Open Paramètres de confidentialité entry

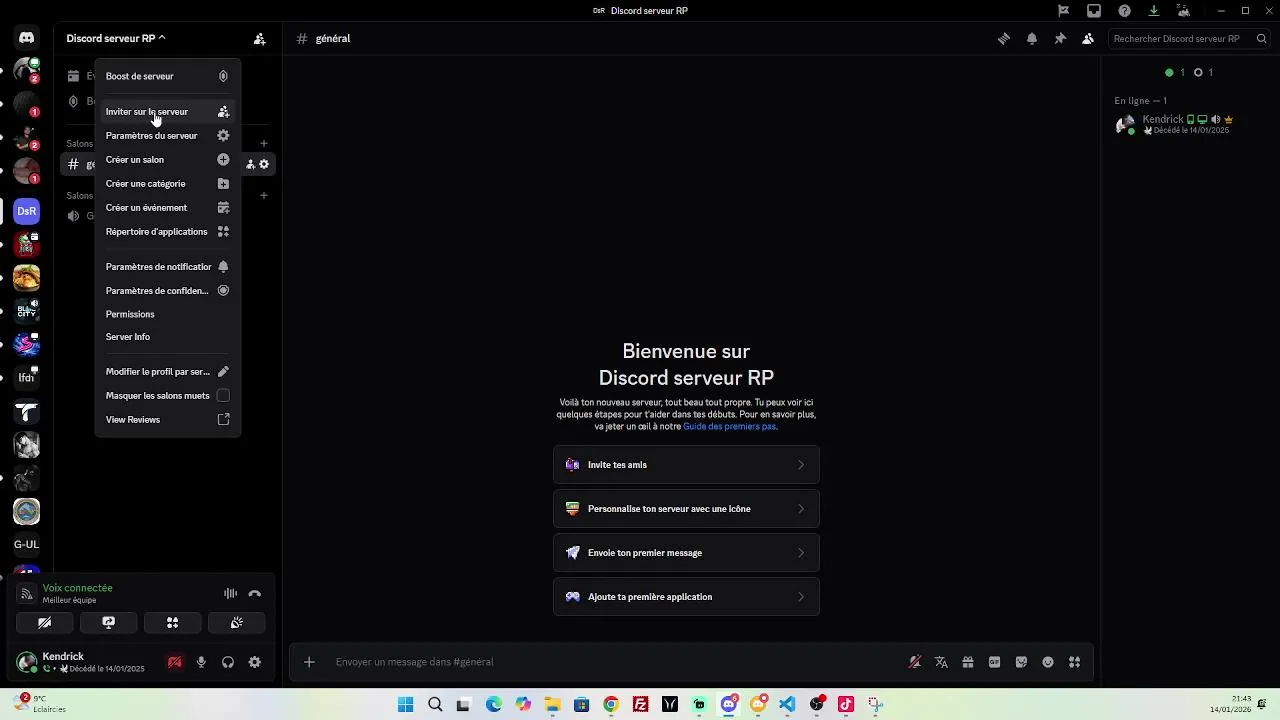click(168, 291)
